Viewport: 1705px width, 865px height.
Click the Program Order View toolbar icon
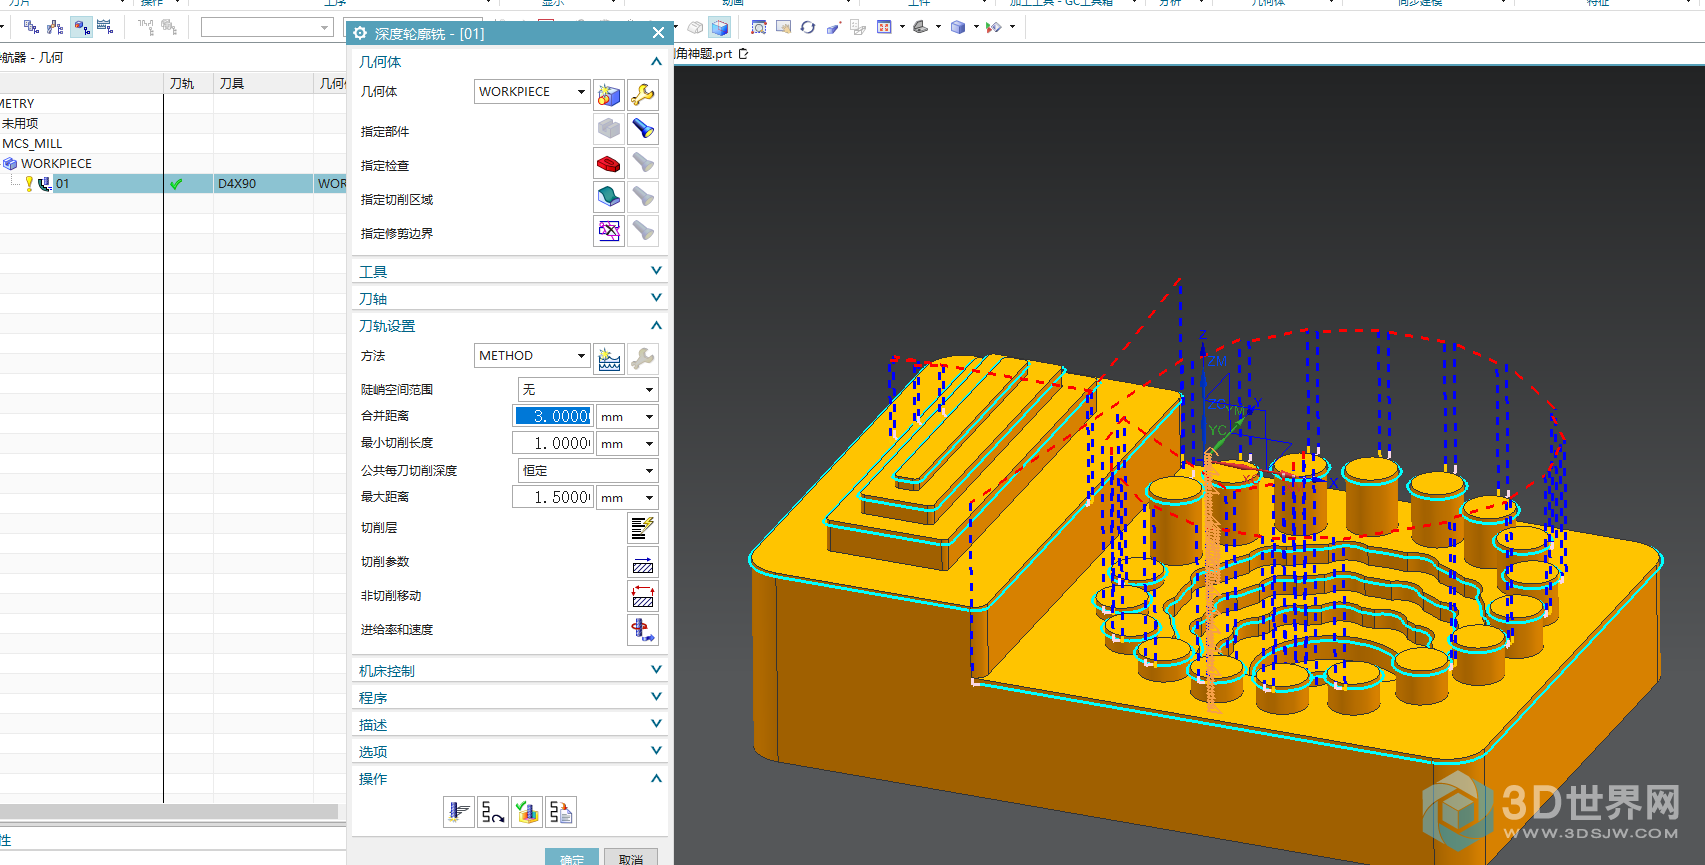[x=32, y=27]
